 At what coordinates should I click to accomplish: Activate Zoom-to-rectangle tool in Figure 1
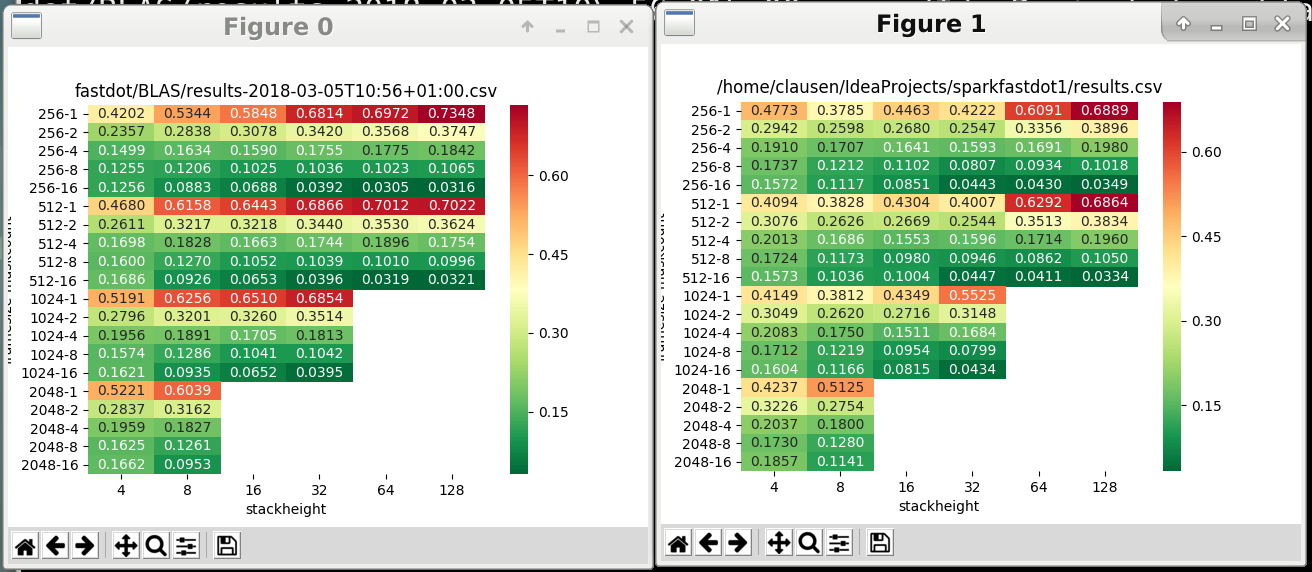[809, 543]
